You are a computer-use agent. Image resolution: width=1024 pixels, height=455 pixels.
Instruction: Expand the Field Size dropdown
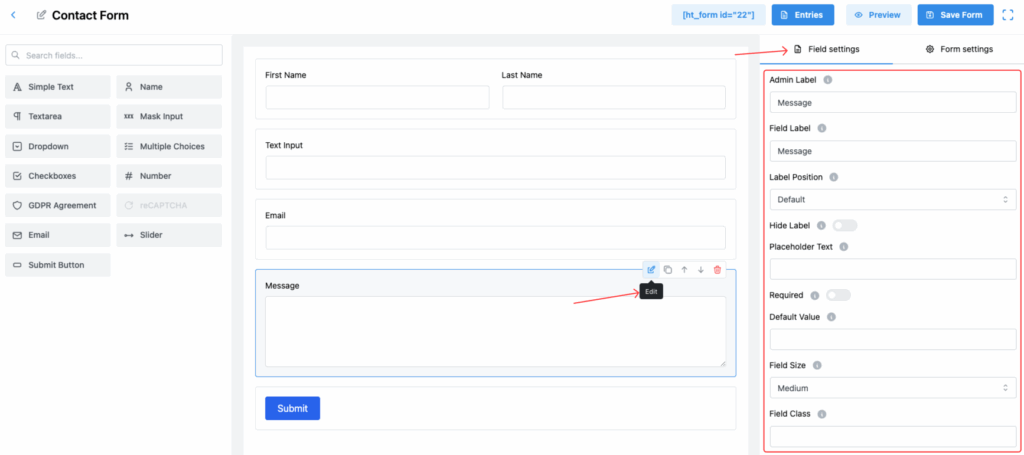click(x=892, y=388)
